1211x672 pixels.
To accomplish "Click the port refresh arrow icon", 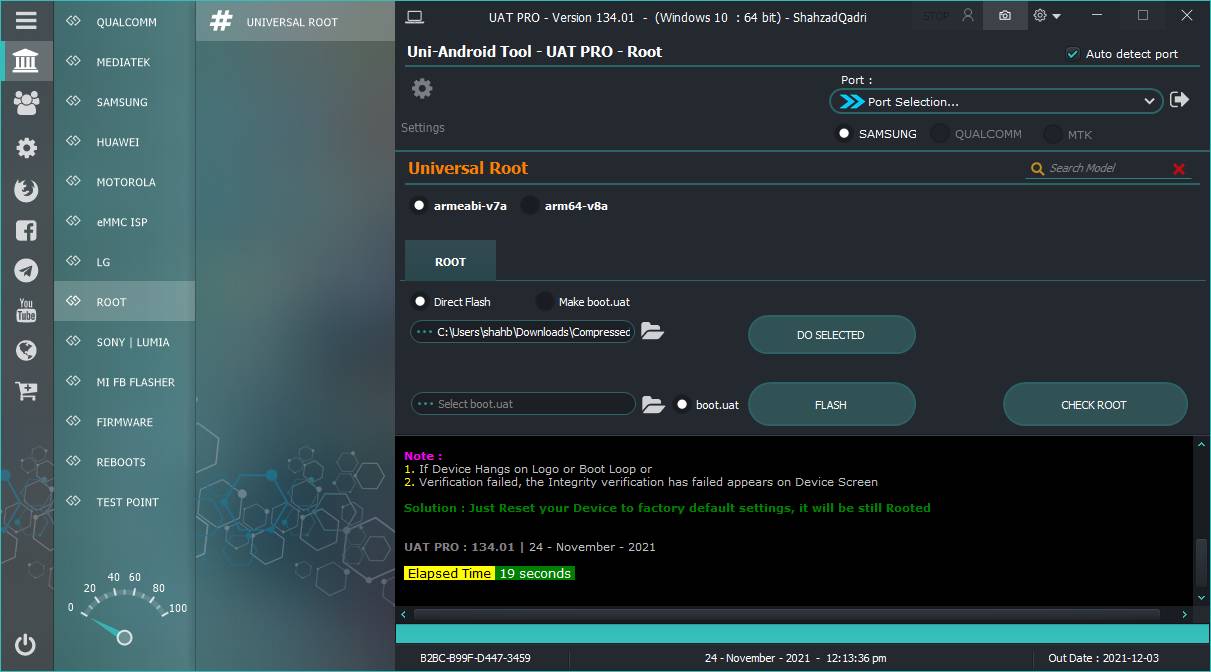I will tap(1180, 100).
